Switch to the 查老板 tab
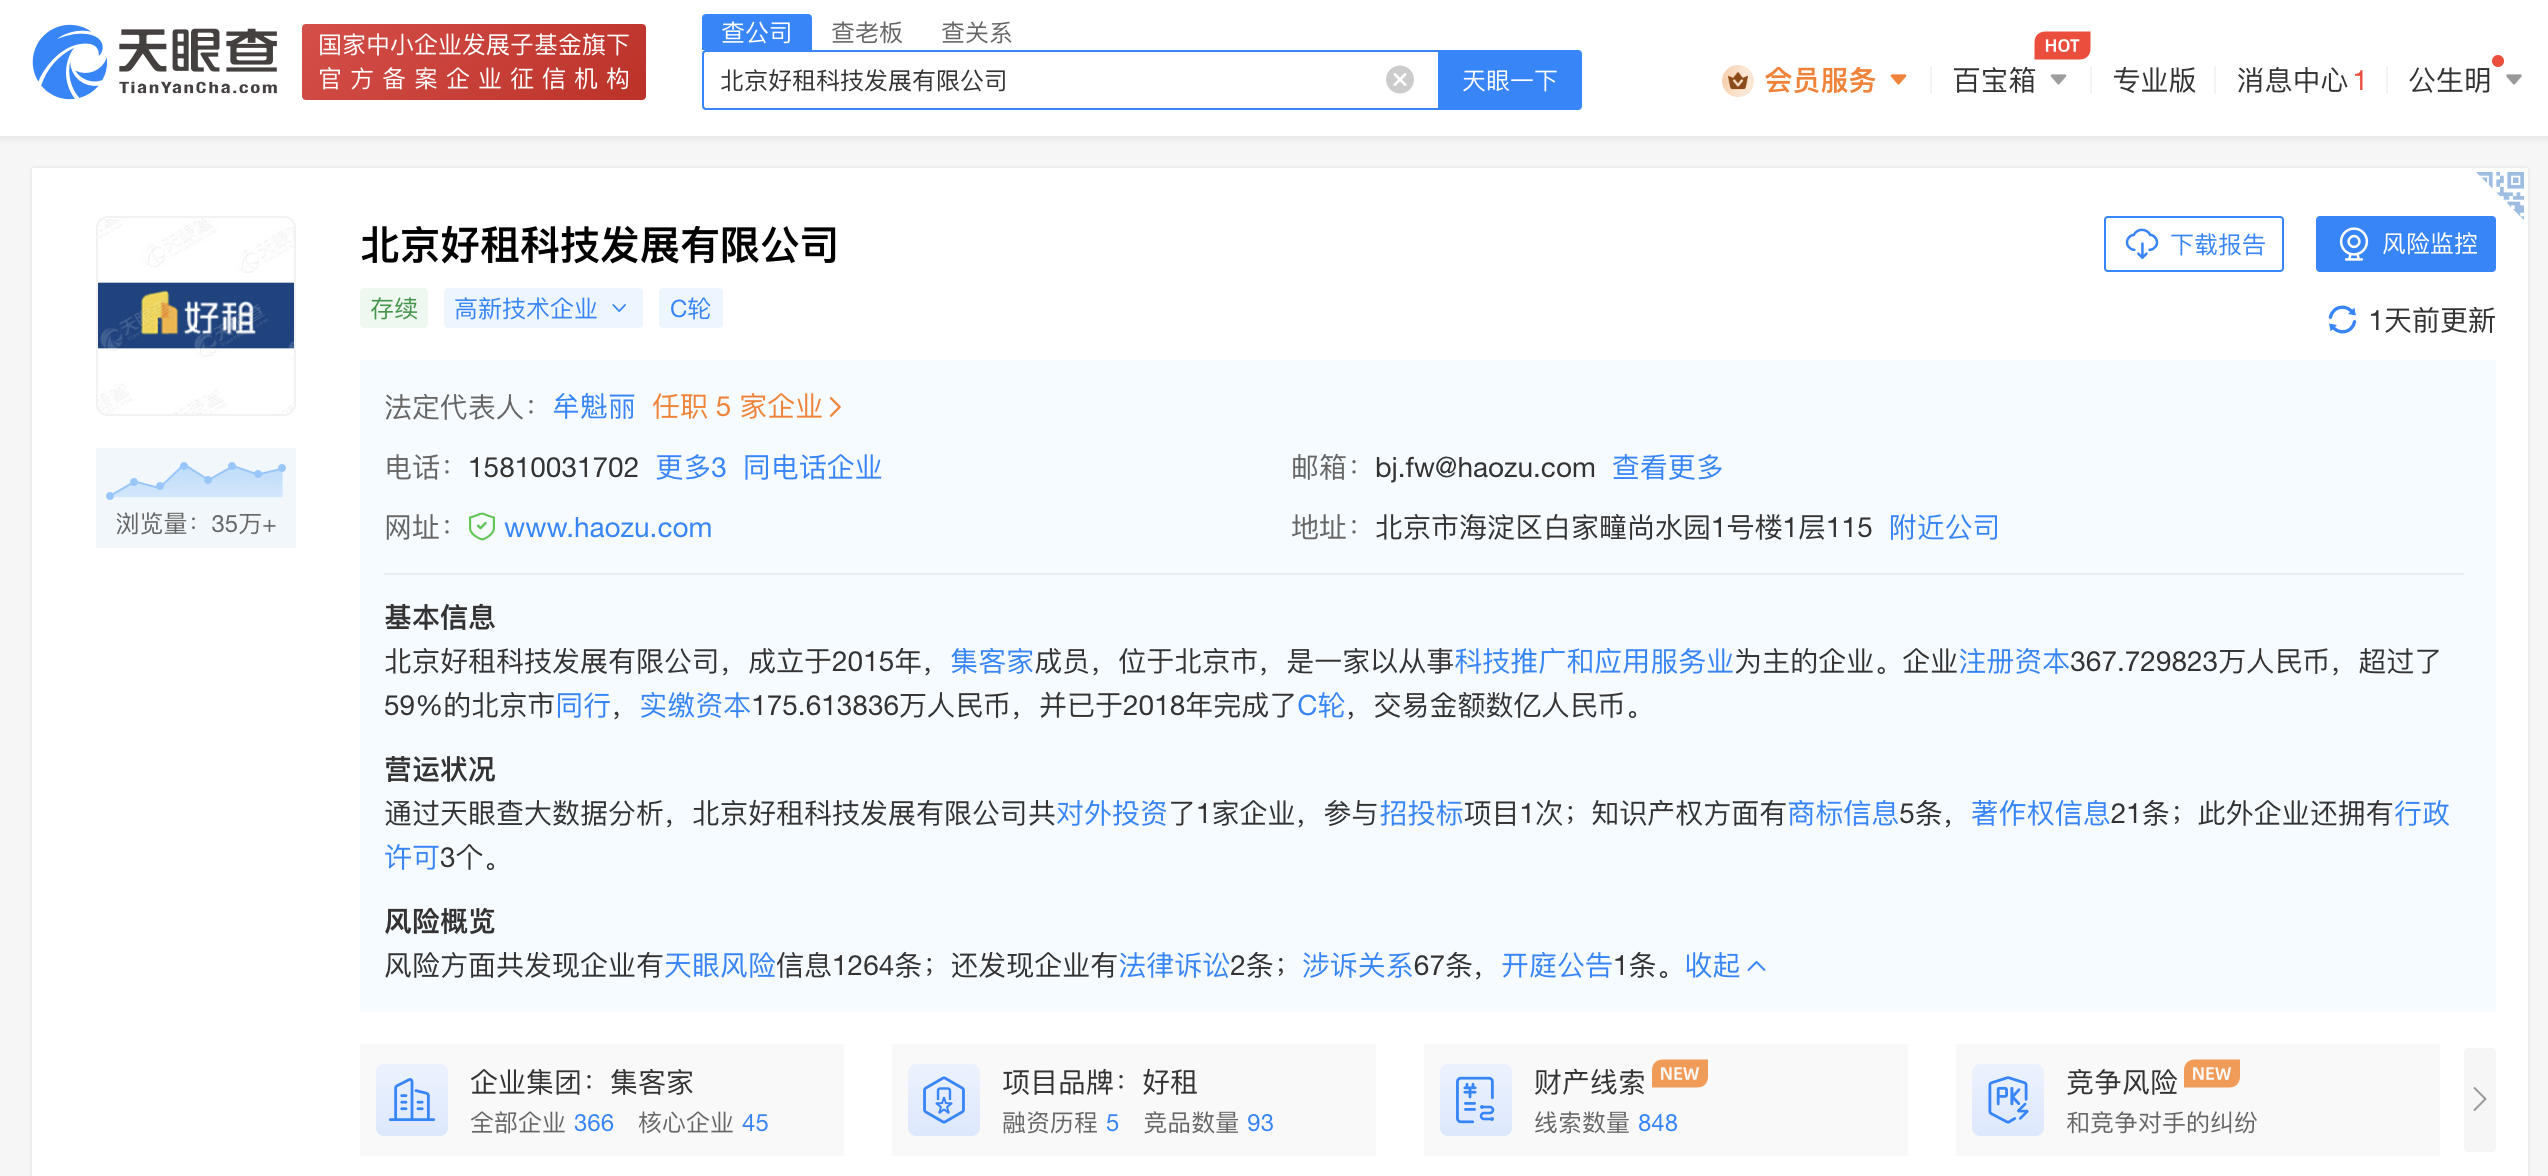Image resolution: width=2548 pixels, height=1176 pixels. [866, 31]
